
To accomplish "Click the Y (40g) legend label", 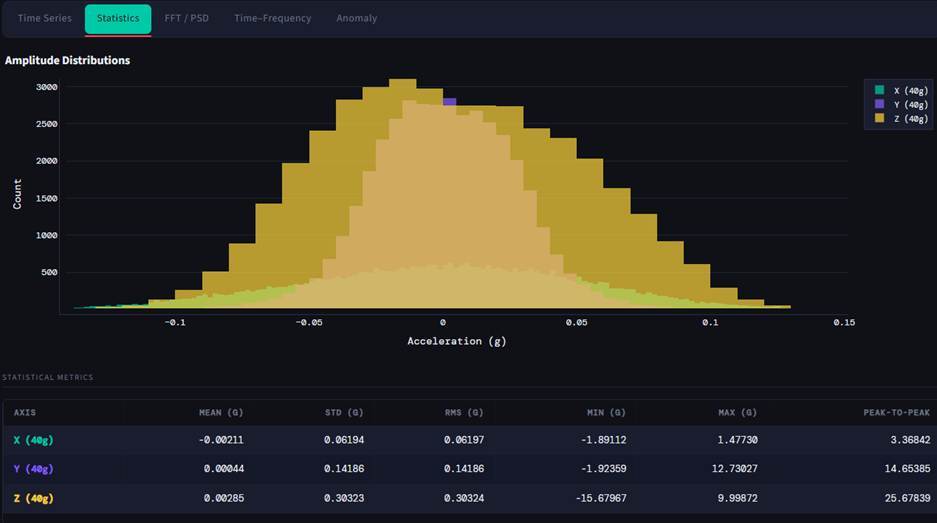I will pos(911,105).
